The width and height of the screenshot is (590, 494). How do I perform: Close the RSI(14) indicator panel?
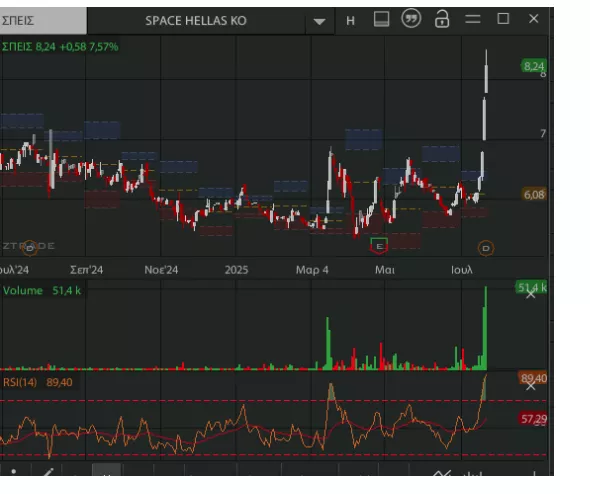531,386
